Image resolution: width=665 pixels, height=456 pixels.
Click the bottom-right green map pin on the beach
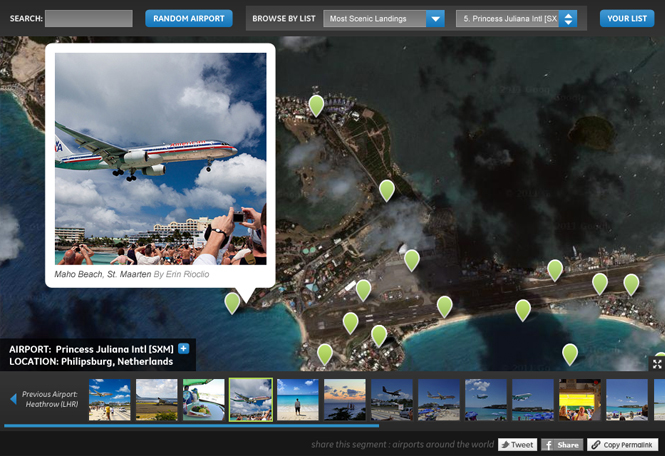570,353
